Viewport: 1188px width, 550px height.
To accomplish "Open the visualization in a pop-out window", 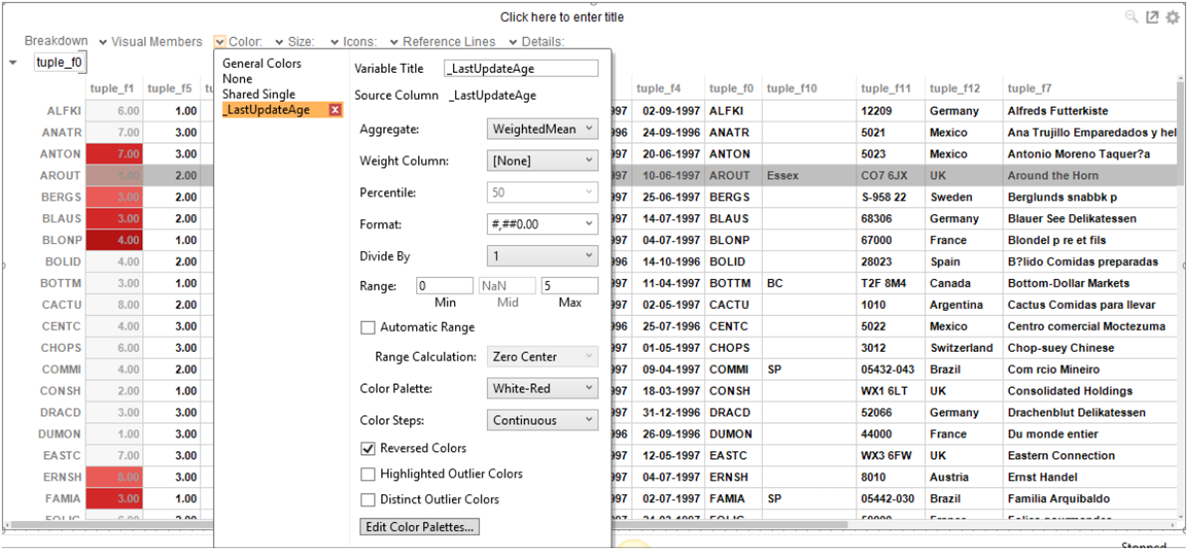I will point(1152,17).
